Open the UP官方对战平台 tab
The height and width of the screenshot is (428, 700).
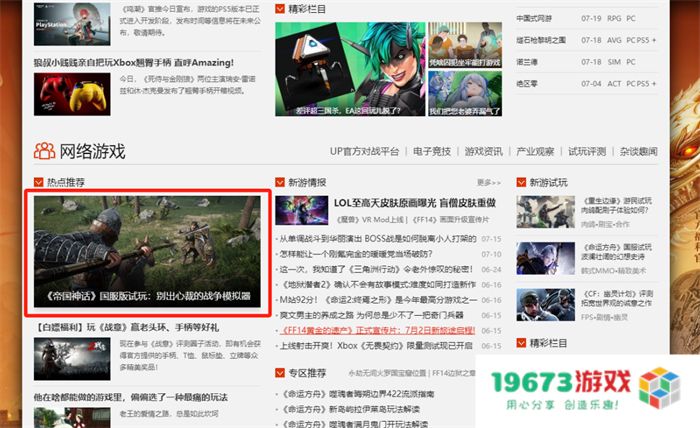(x=364, y=151)
